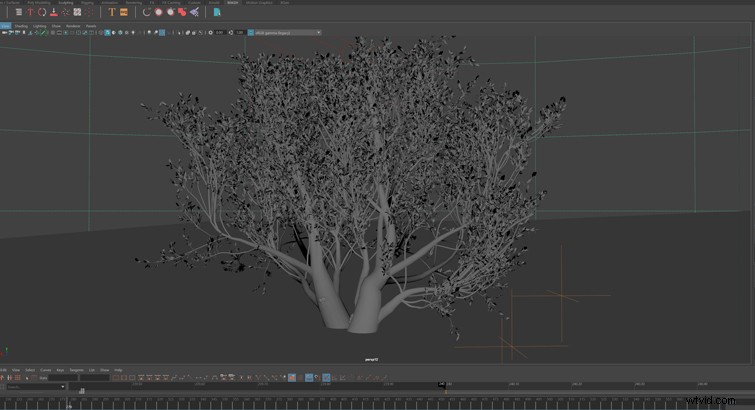Image resolution: width=755 pixels, height=410 pixels.
Task: Open the Graph Editor Select menu
Action: coord(30,370)
